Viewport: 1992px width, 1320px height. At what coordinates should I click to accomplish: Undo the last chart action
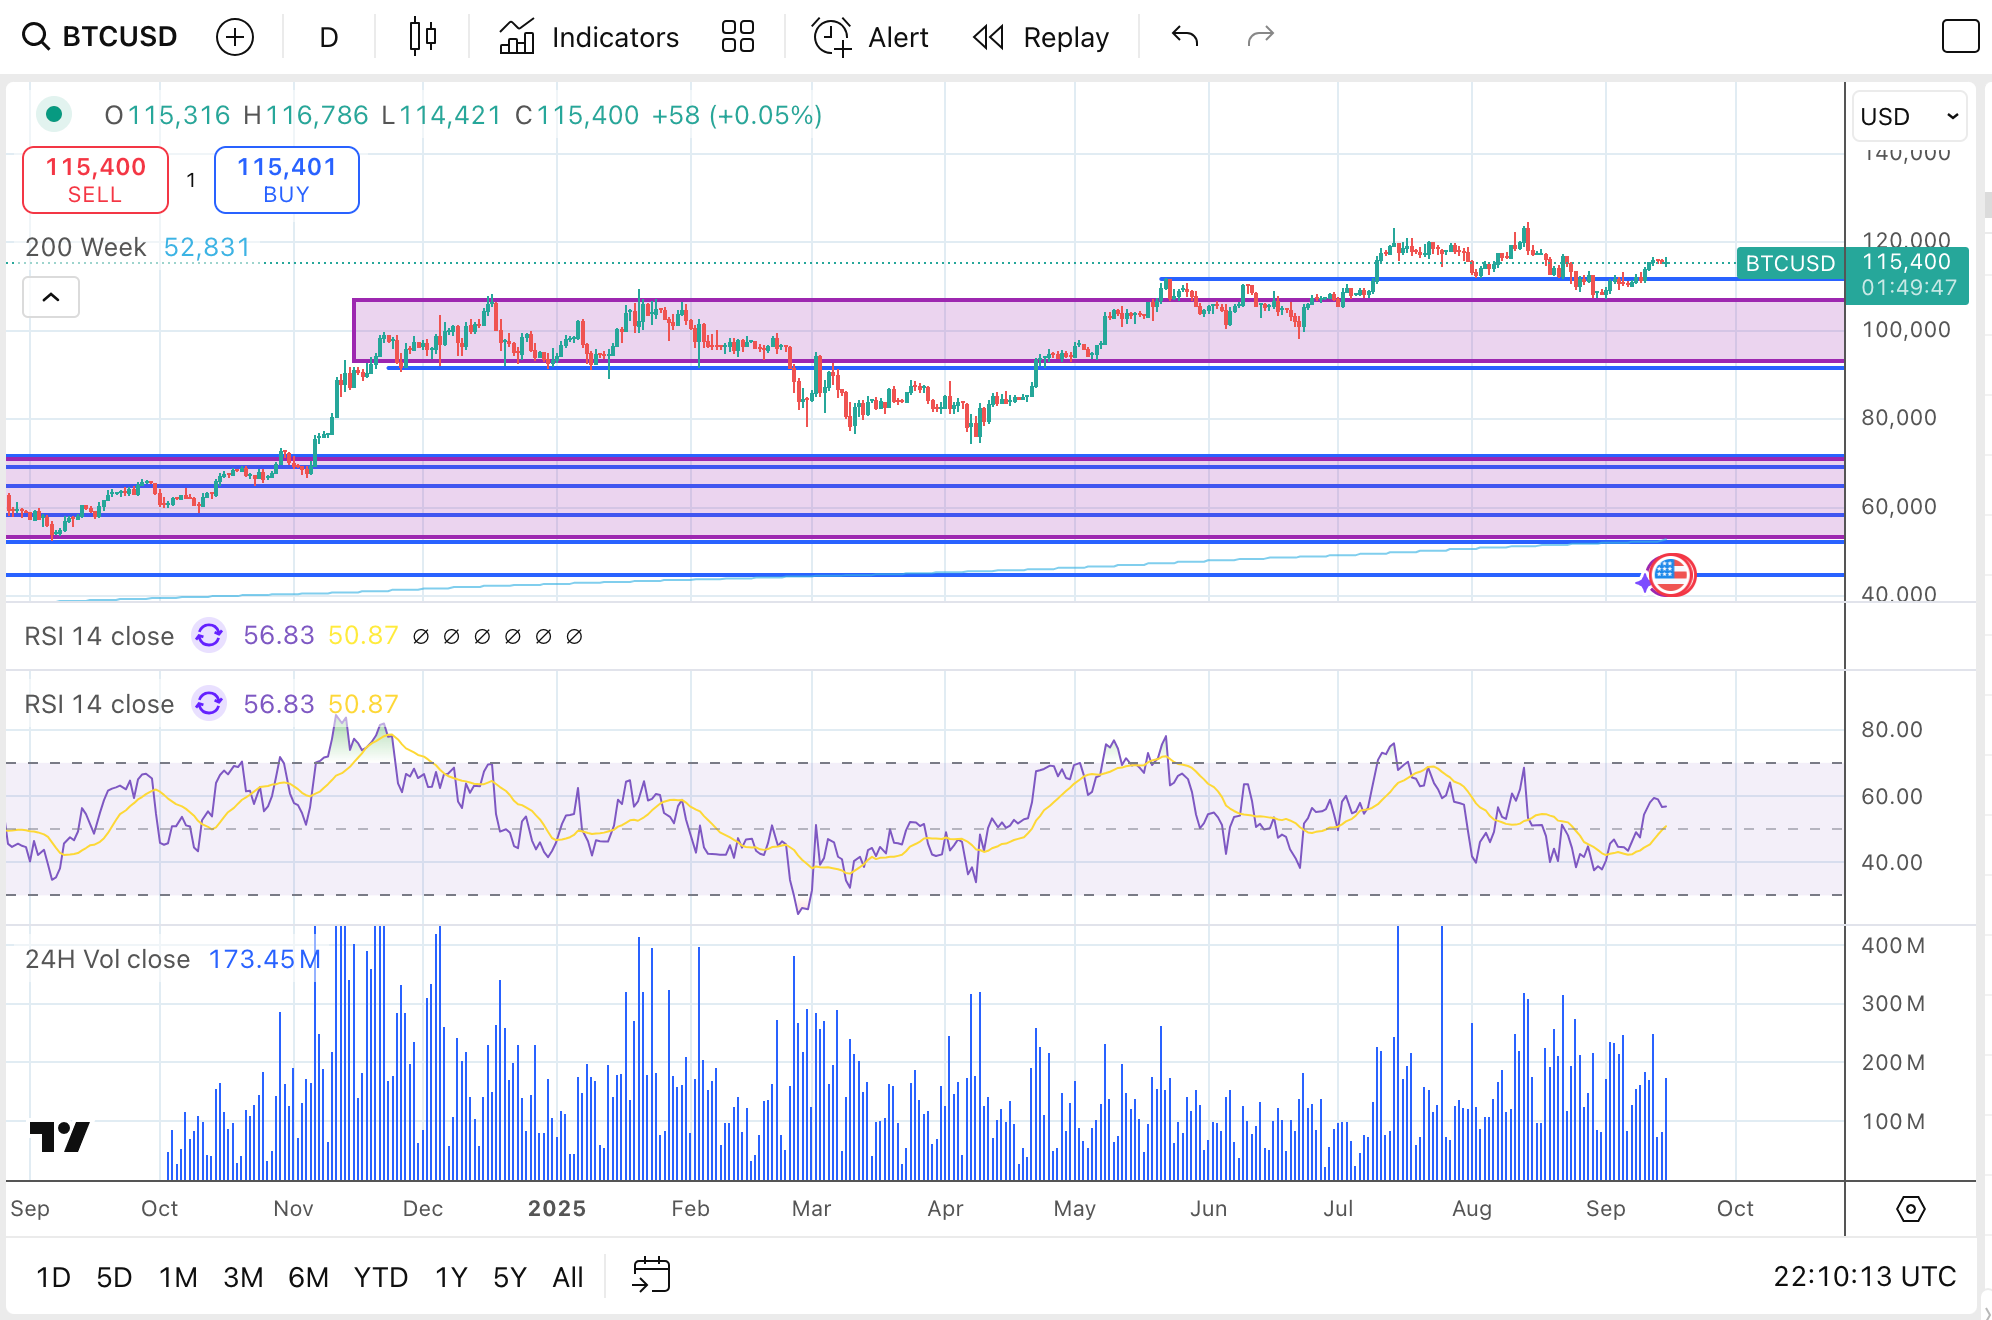click(1185, 37)
